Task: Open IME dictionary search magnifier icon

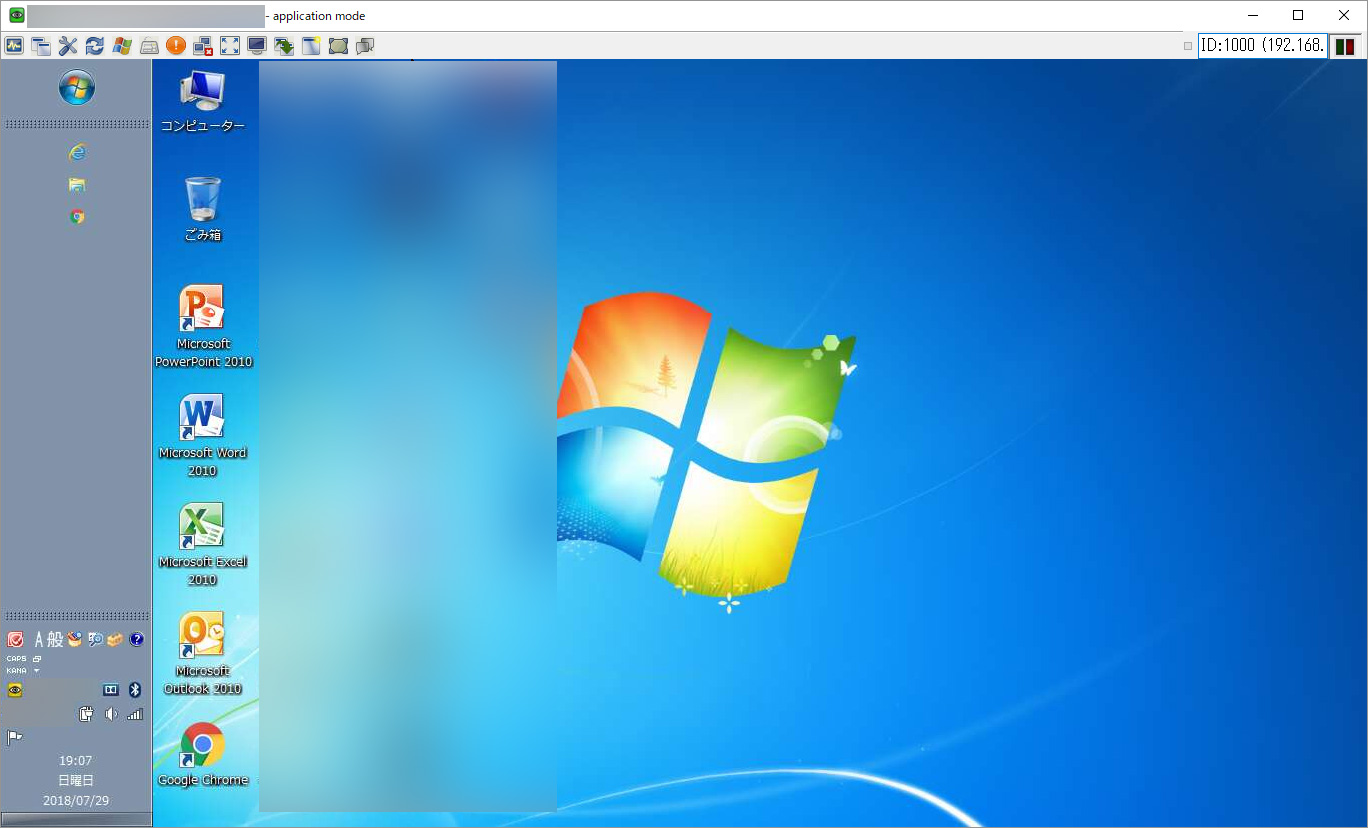Action: tap(96, 639)
